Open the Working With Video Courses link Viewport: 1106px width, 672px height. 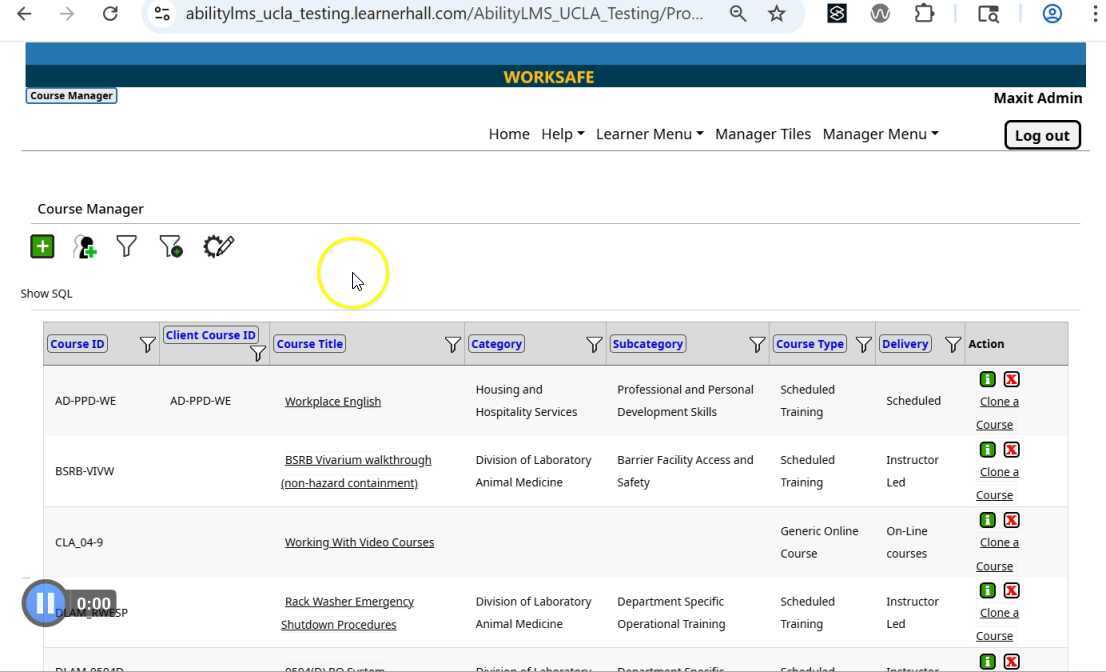(x=359, y=542)
